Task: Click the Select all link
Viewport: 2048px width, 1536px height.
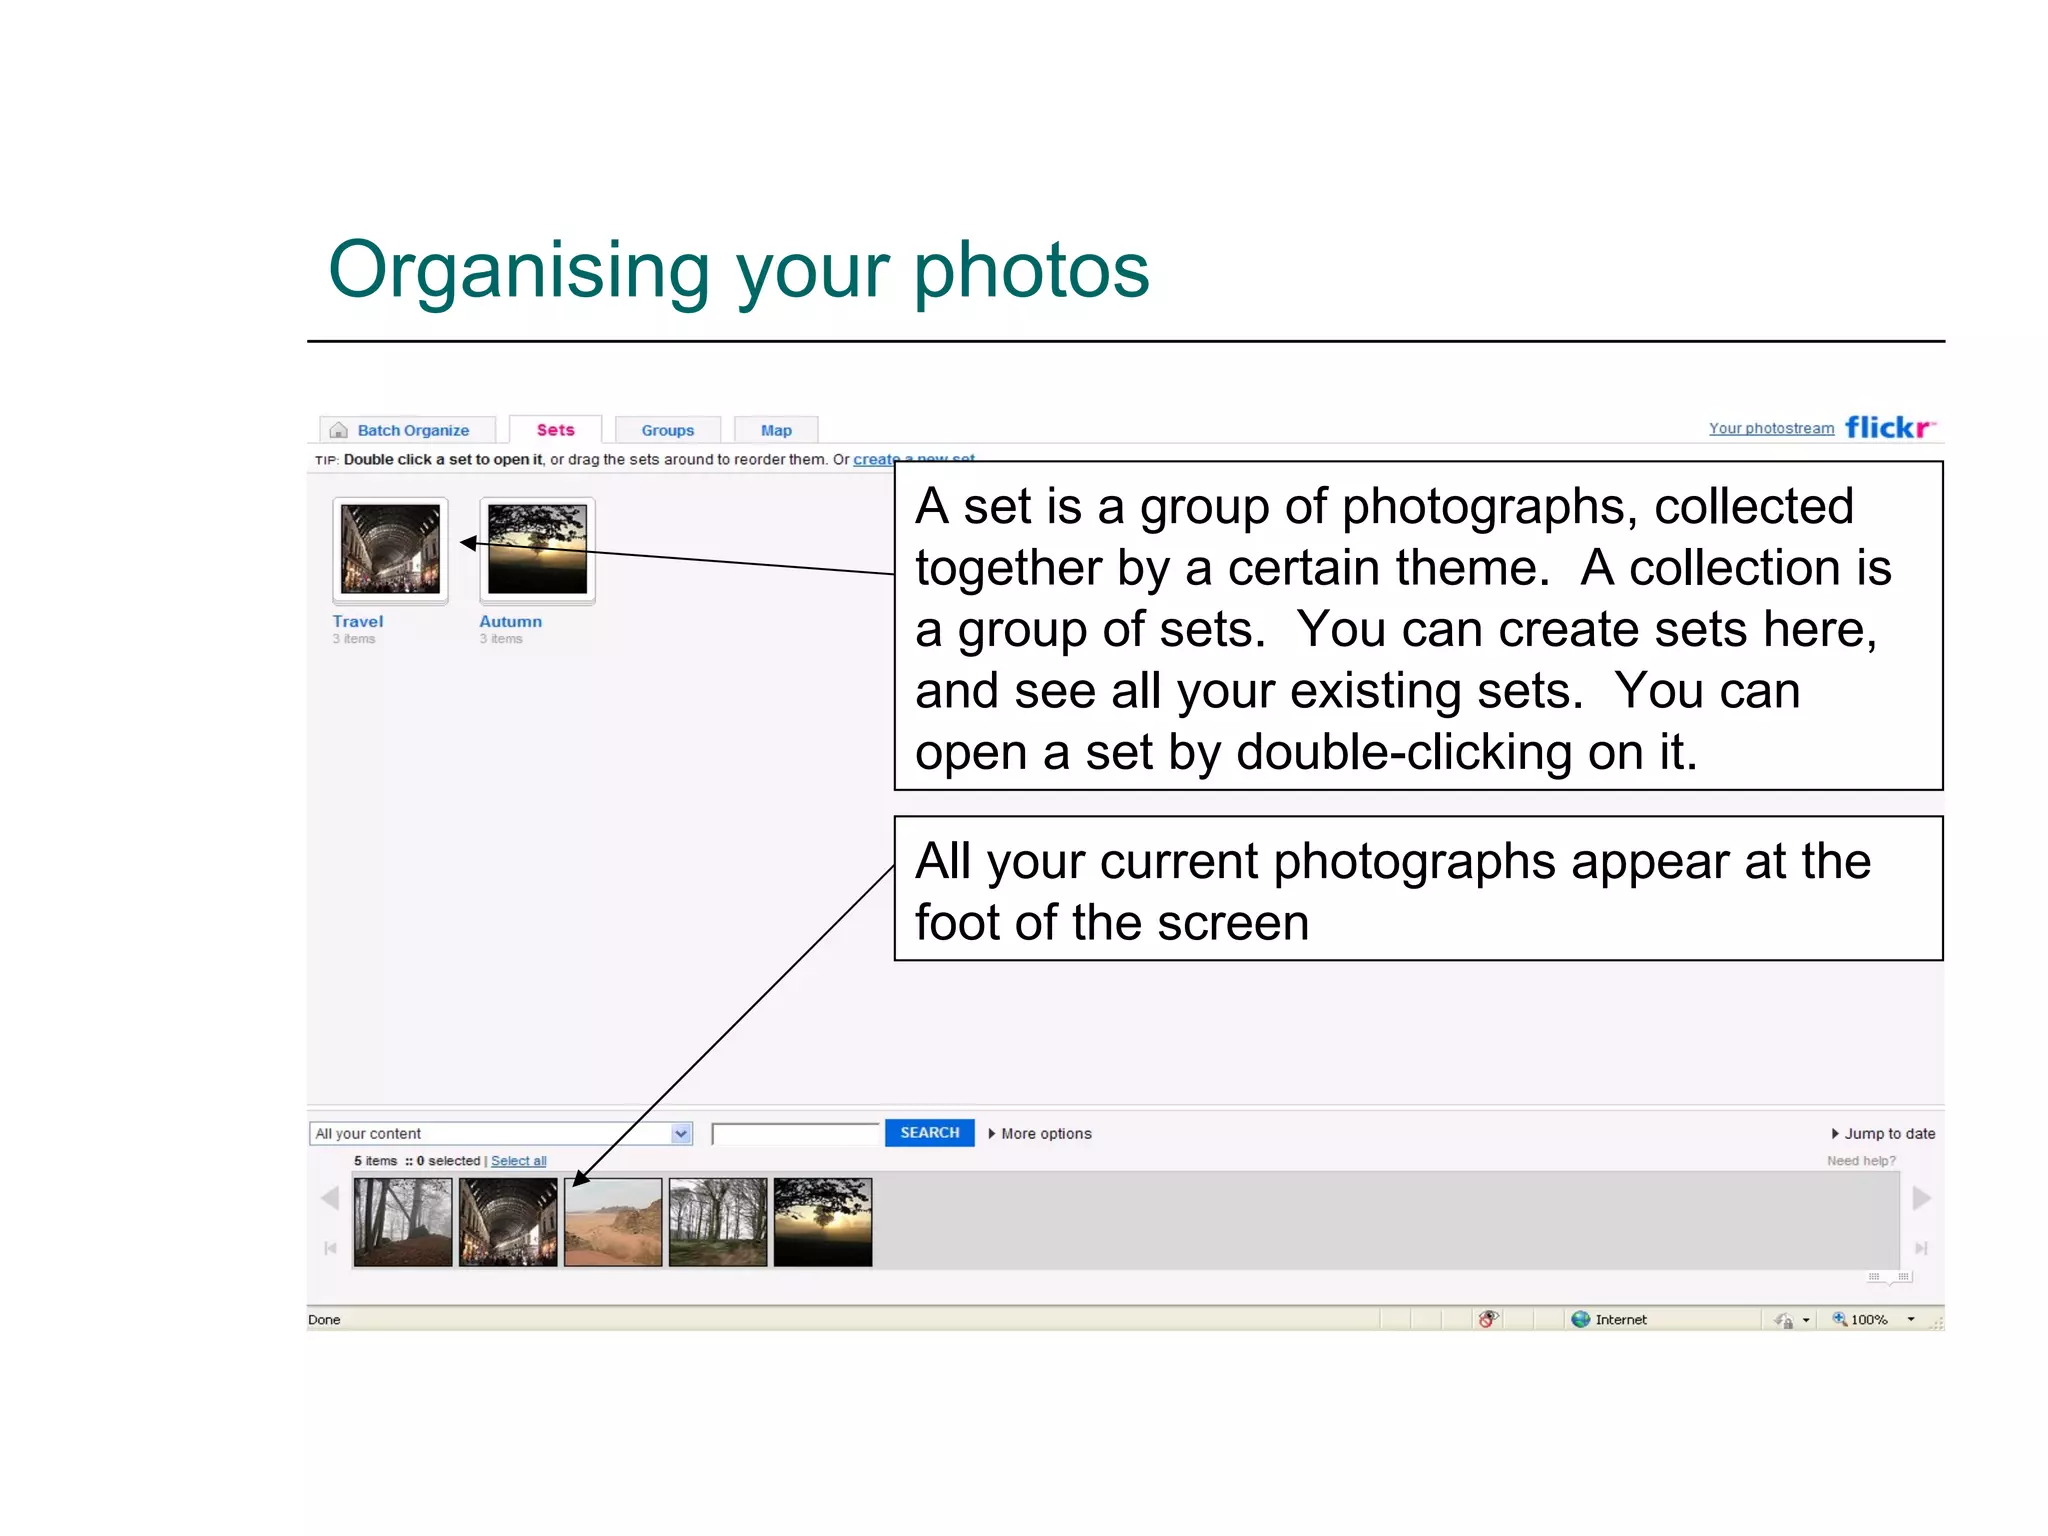Action: (x=518, y=1161)
